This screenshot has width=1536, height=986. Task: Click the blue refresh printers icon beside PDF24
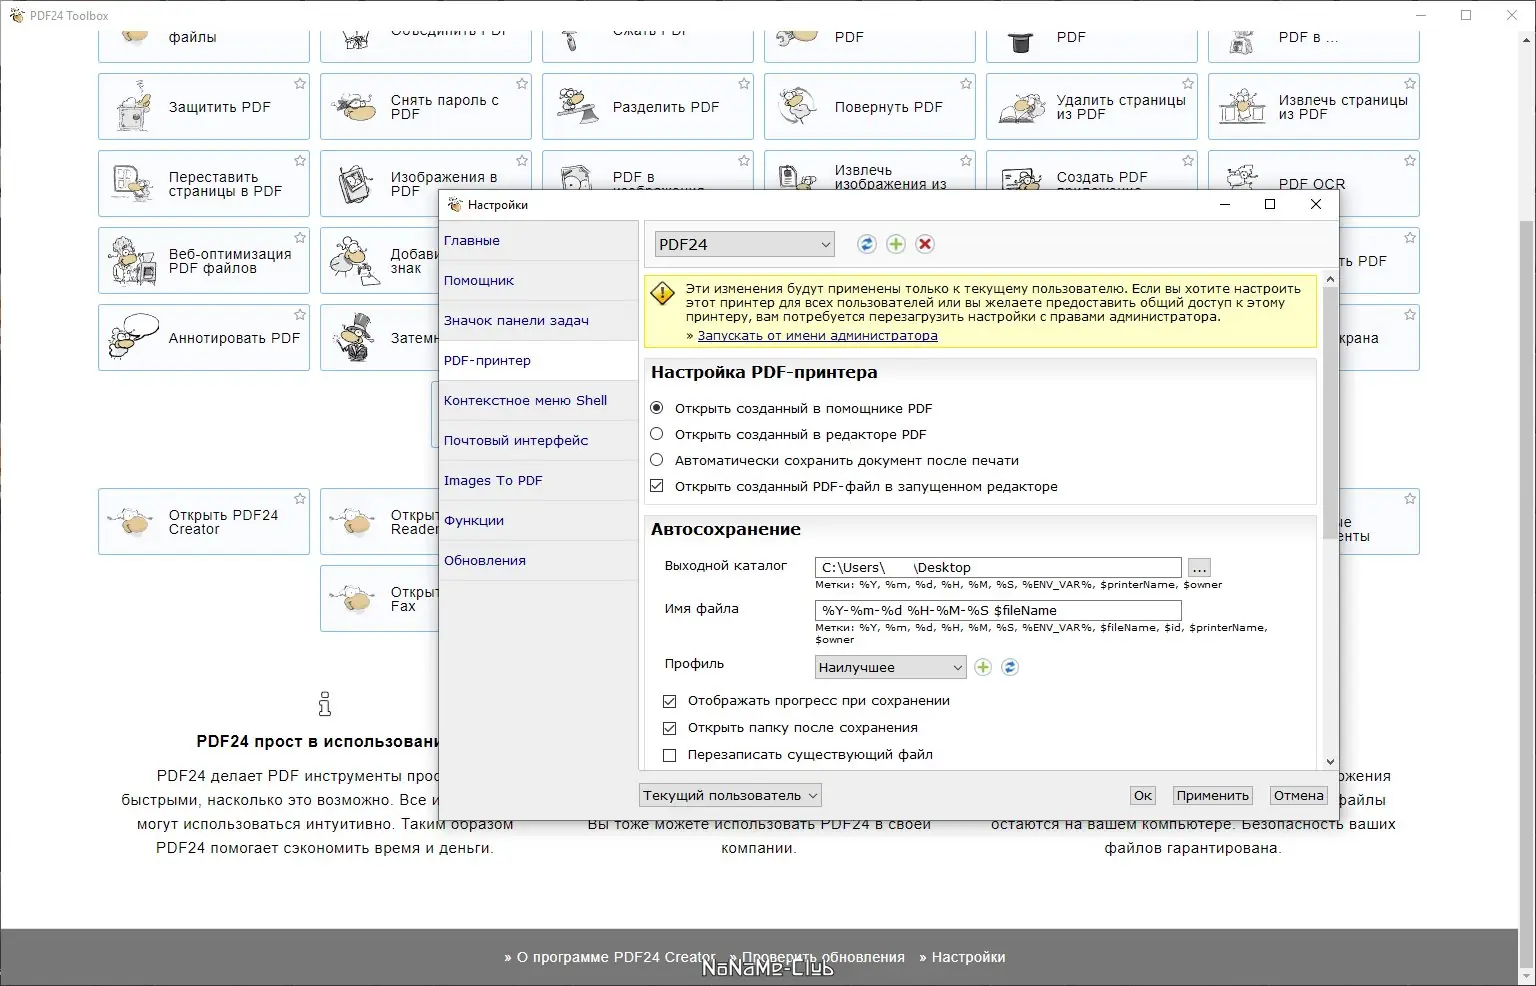(867, 244)
